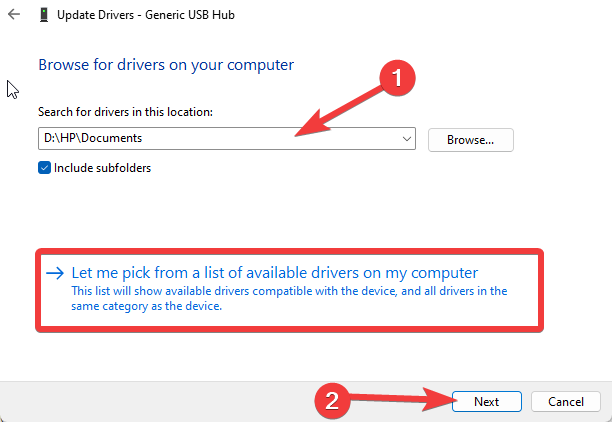Untick the Include subfolders checkbox

(44, 168)
